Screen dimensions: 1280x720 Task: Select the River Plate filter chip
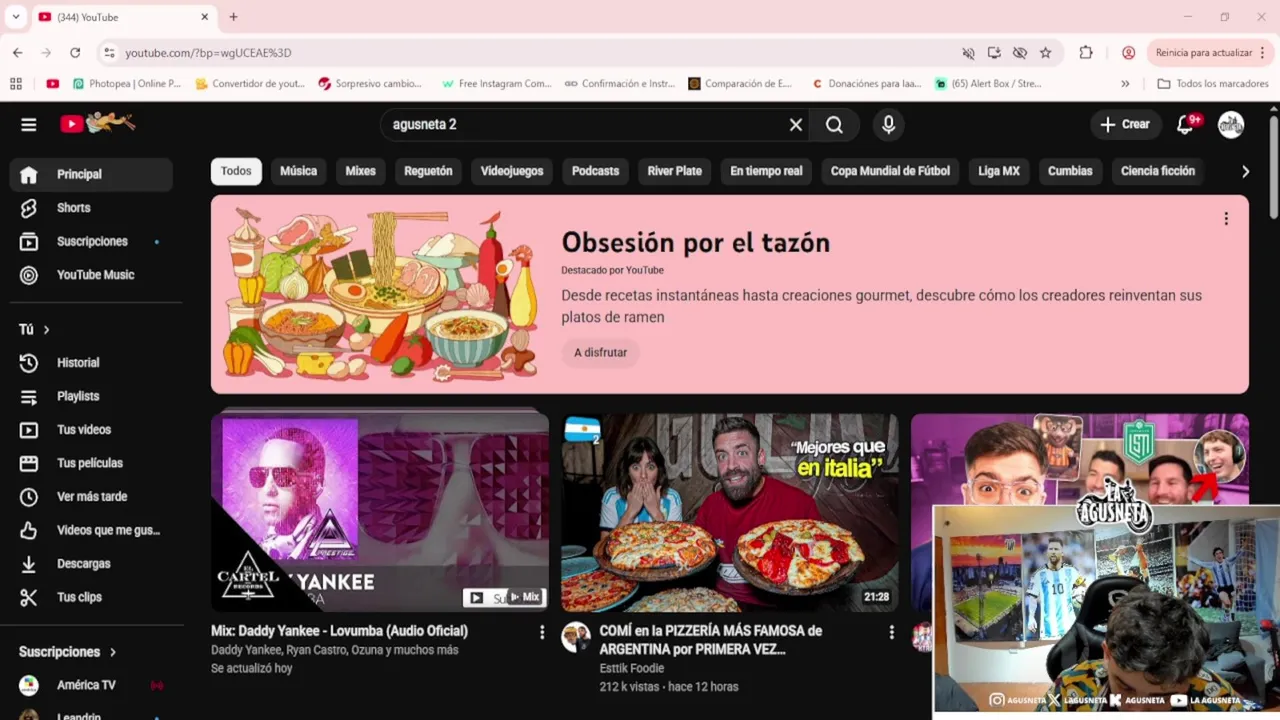(x=674, y=172)
